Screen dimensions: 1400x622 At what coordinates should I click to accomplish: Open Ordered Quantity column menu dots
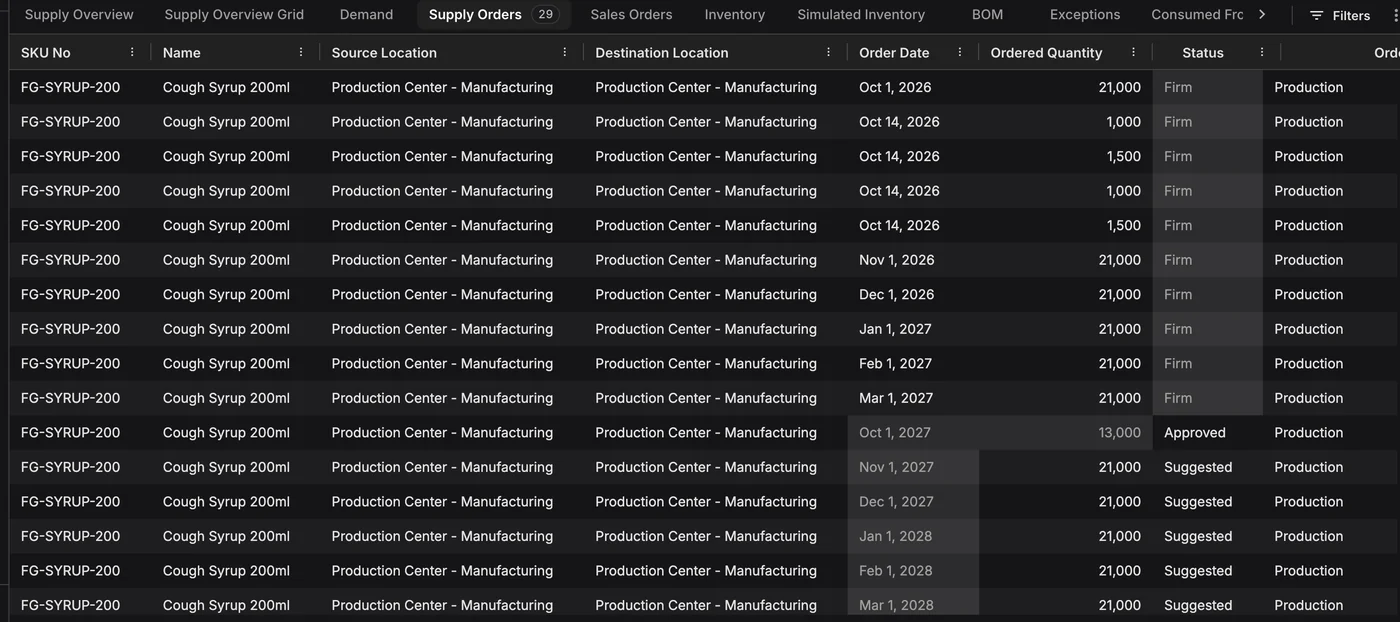point(1133,52)
